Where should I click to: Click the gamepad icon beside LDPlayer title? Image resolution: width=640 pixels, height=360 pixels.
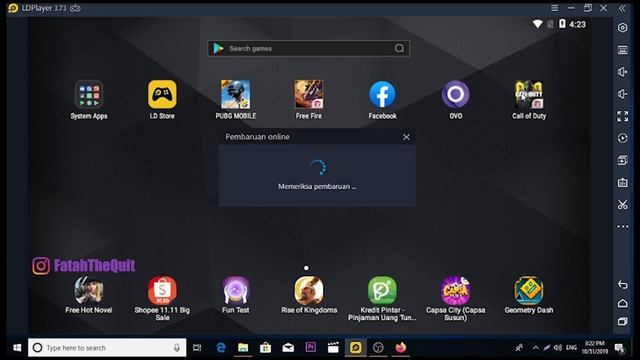click(x=75, y=8)
